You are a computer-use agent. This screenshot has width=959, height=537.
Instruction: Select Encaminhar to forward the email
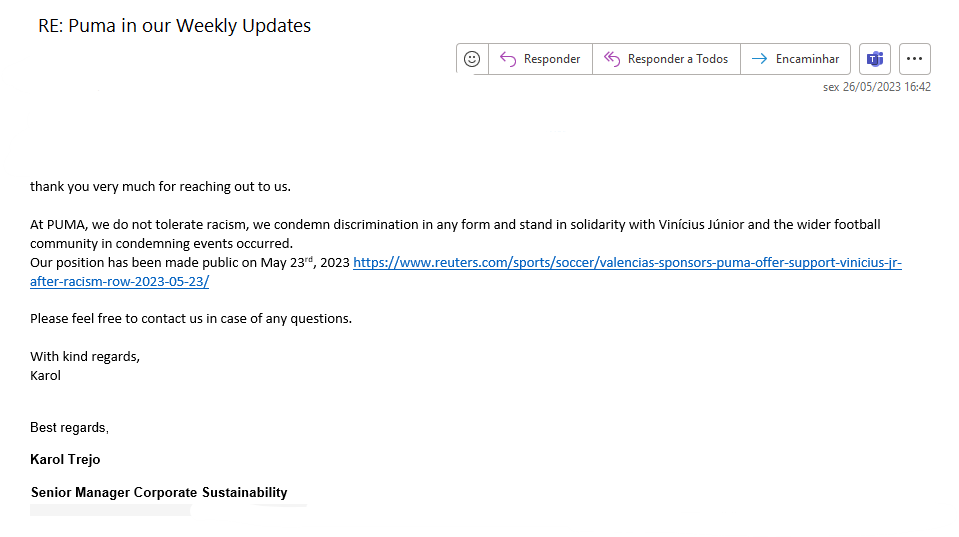click(807, 59)
